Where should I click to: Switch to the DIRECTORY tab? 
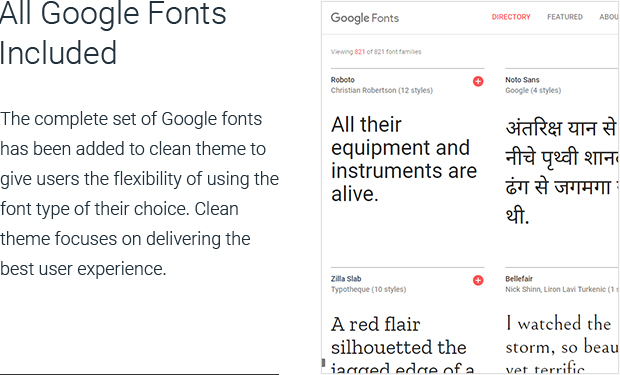point(511,17)
